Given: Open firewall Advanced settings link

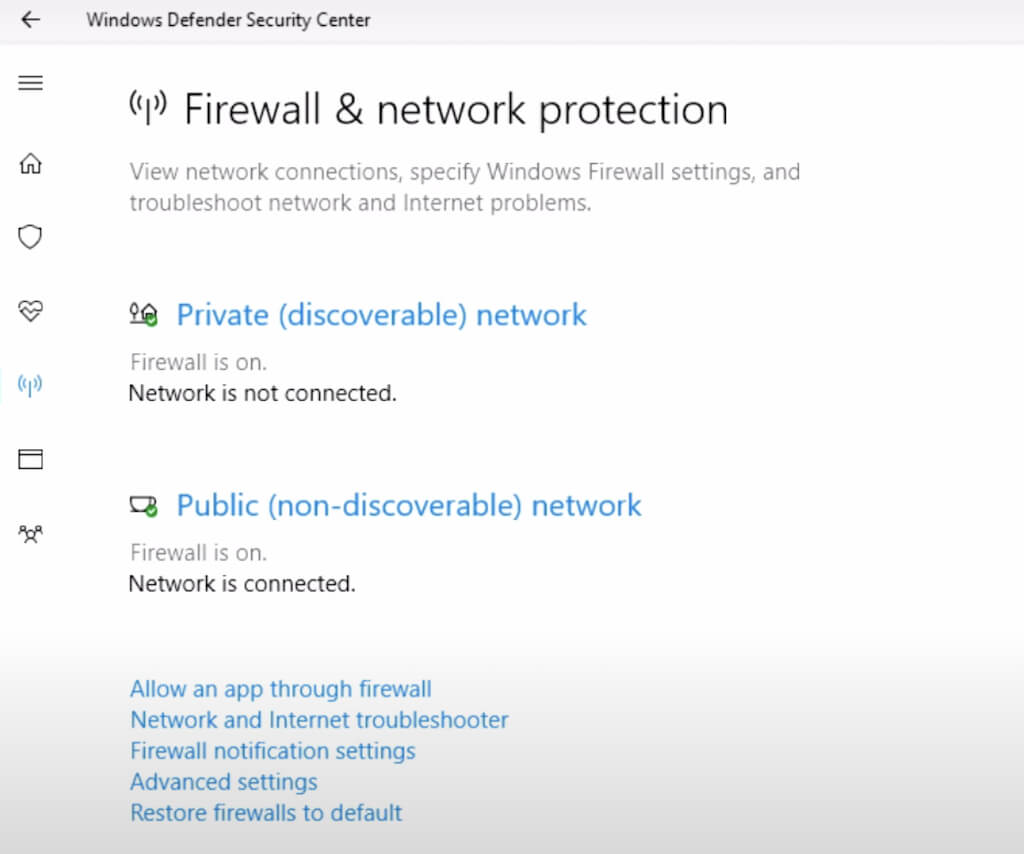Looking at the screenshot, I should pos(223,782).
